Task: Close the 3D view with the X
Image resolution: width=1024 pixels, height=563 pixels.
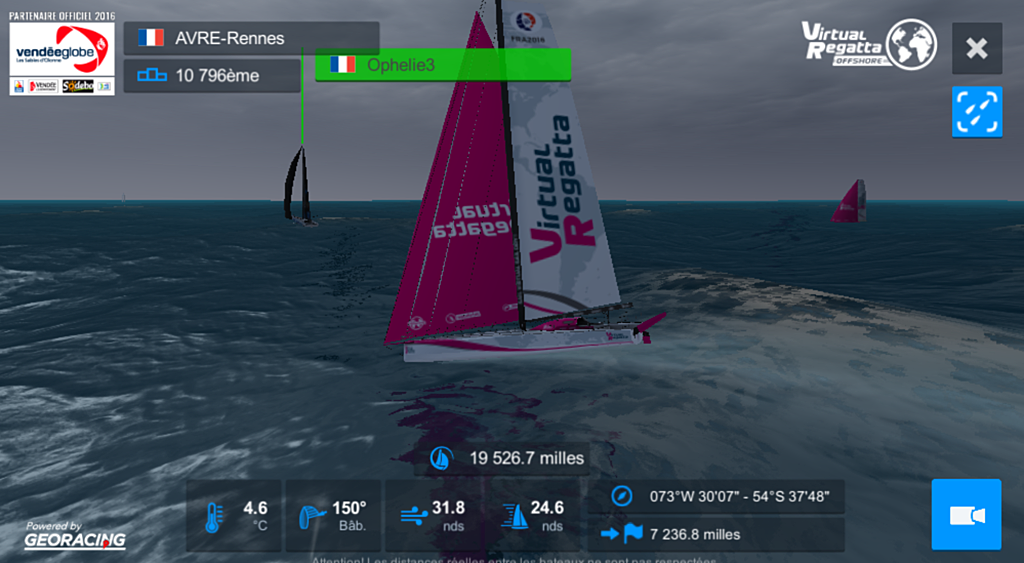Action: (x=977, y=48)
